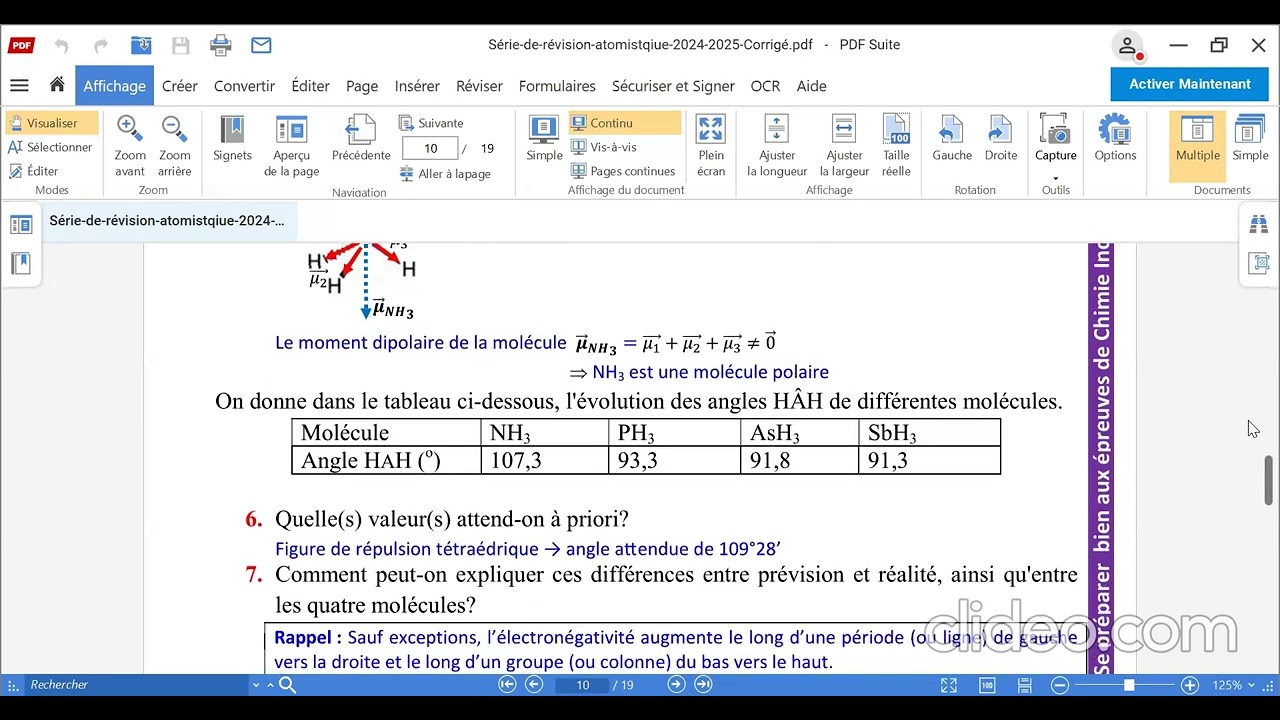Image resolution: width=1280 pixels, height=720 pixels.
Task: Rotate page Gauche
Action: click(952, 139)
